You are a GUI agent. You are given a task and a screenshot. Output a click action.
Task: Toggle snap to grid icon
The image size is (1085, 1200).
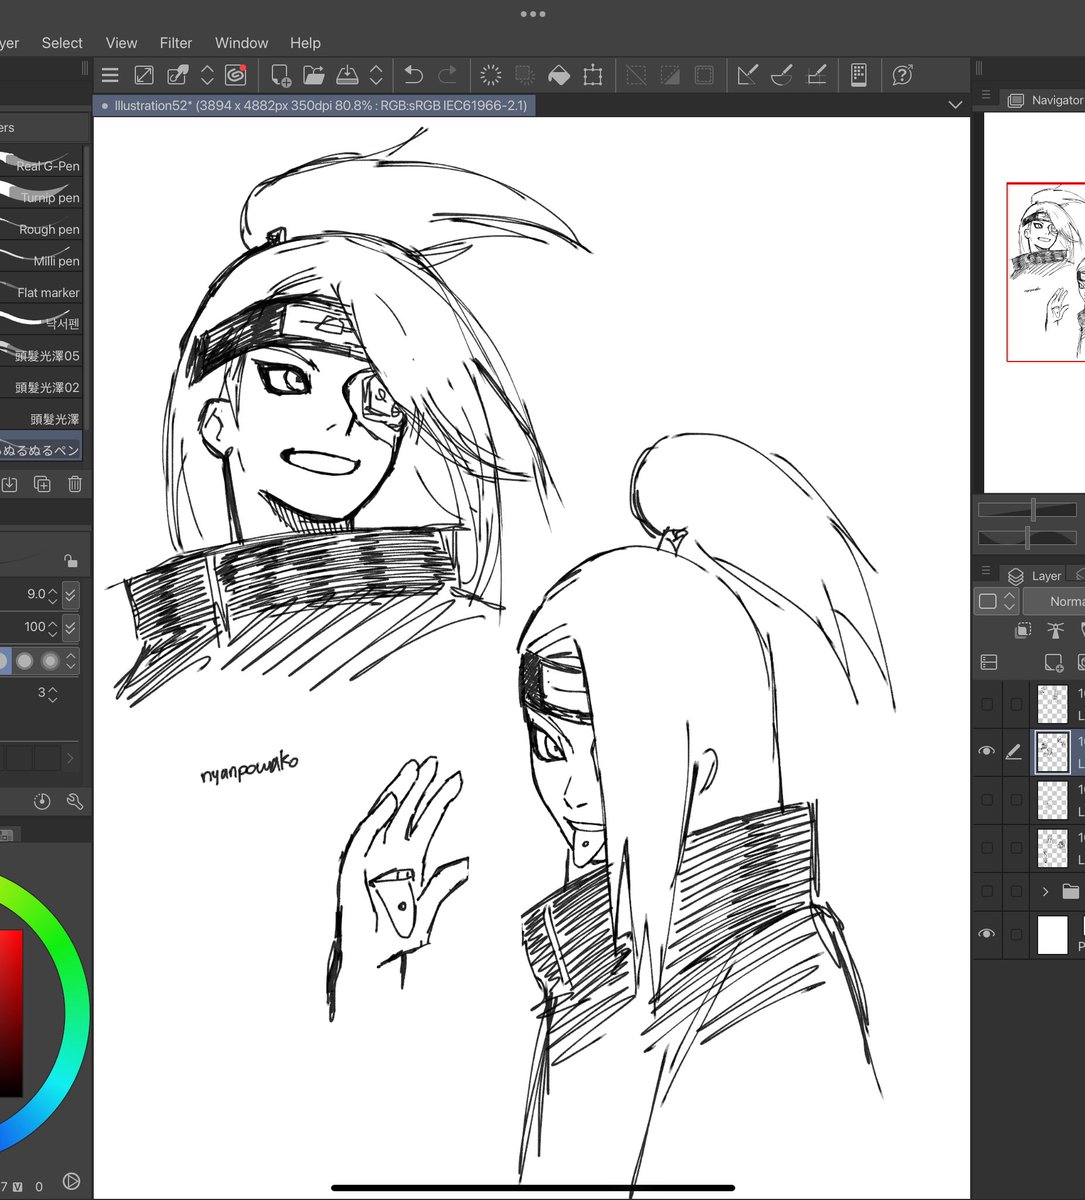coord(816,75)
